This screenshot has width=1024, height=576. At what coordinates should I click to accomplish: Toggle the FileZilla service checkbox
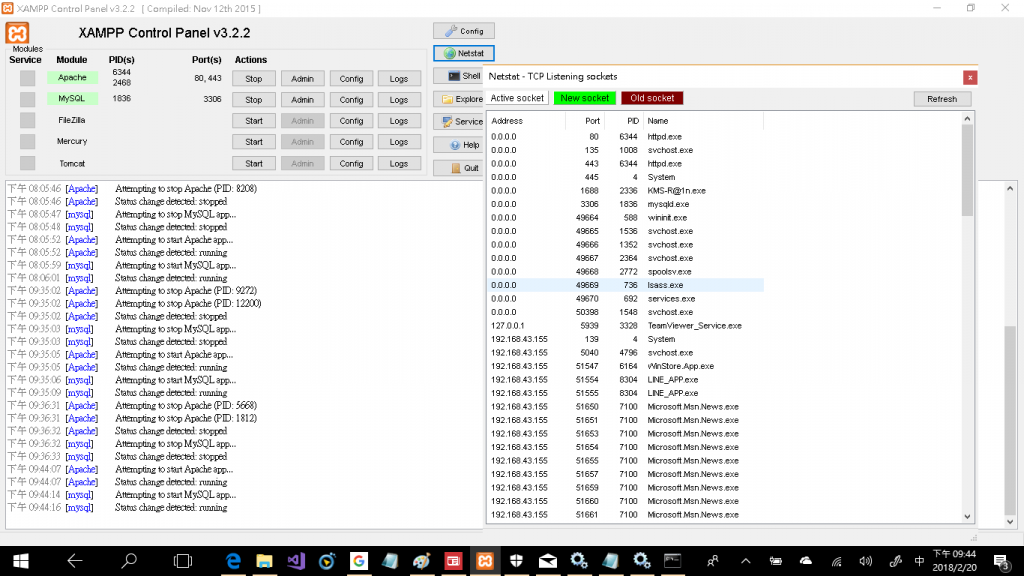(x=27, y=120)
